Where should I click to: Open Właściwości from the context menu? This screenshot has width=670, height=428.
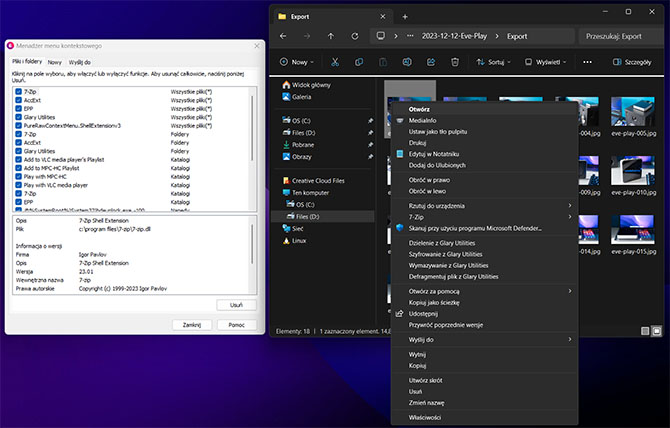click(x=484, y=417)
